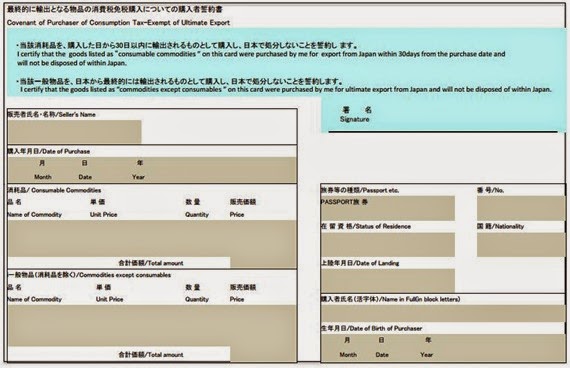The height and width of the screenshot is (368, 570).
Task: Click the 'Seller's Name' label
Action: tap(51, 115)
